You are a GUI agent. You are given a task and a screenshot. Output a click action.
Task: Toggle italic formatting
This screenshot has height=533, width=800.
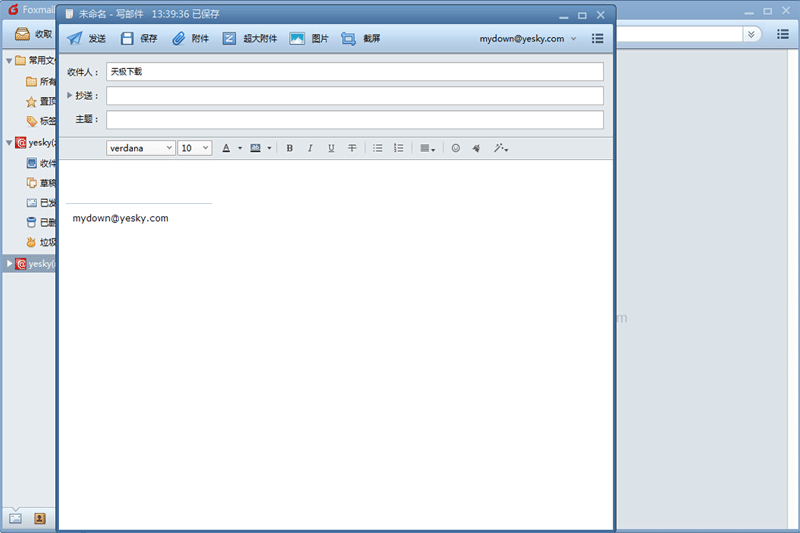pyautogui.click(x=310, y=148)
